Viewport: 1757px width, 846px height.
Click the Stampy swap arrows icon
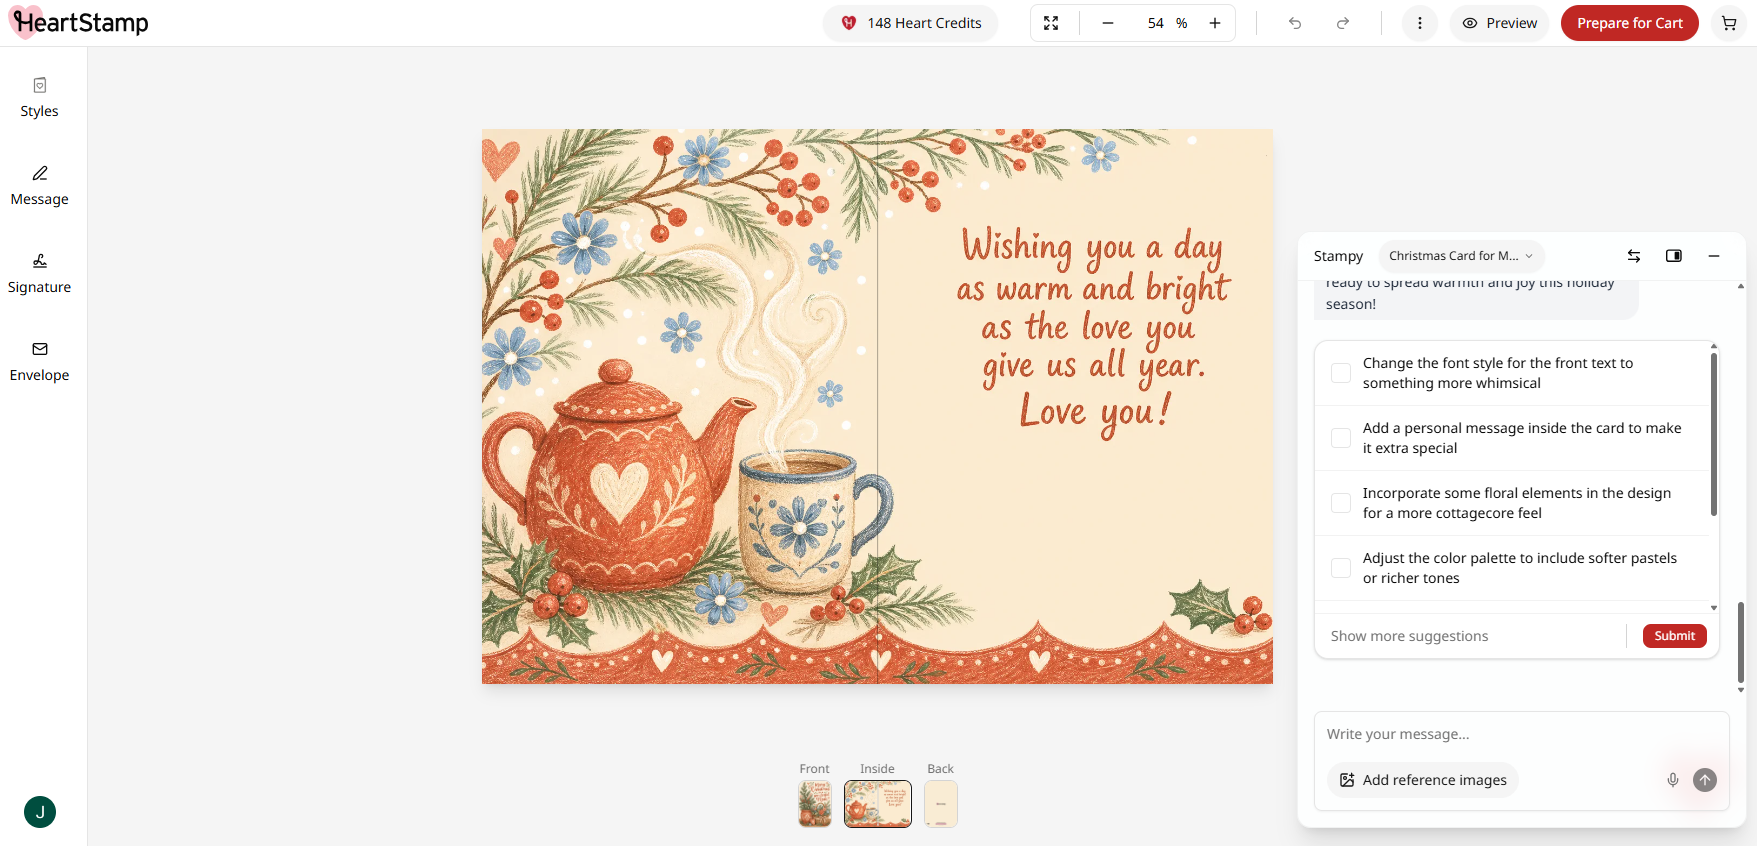[1634, 256]
